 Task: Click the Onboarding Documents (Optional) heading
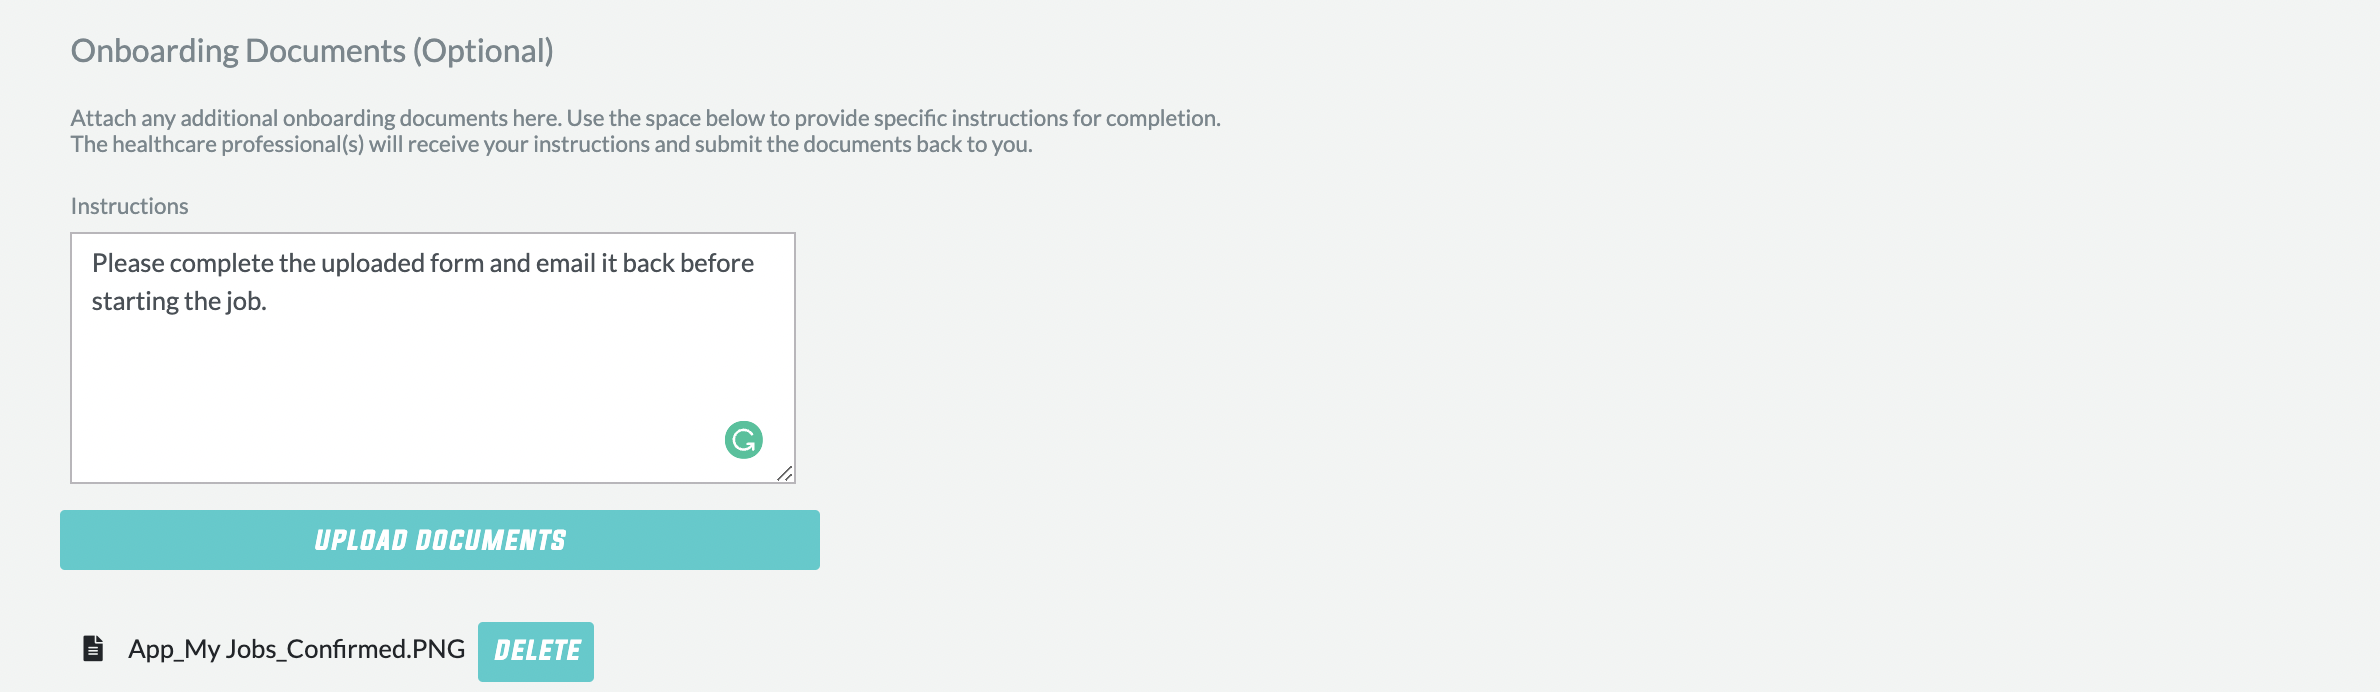312,51
